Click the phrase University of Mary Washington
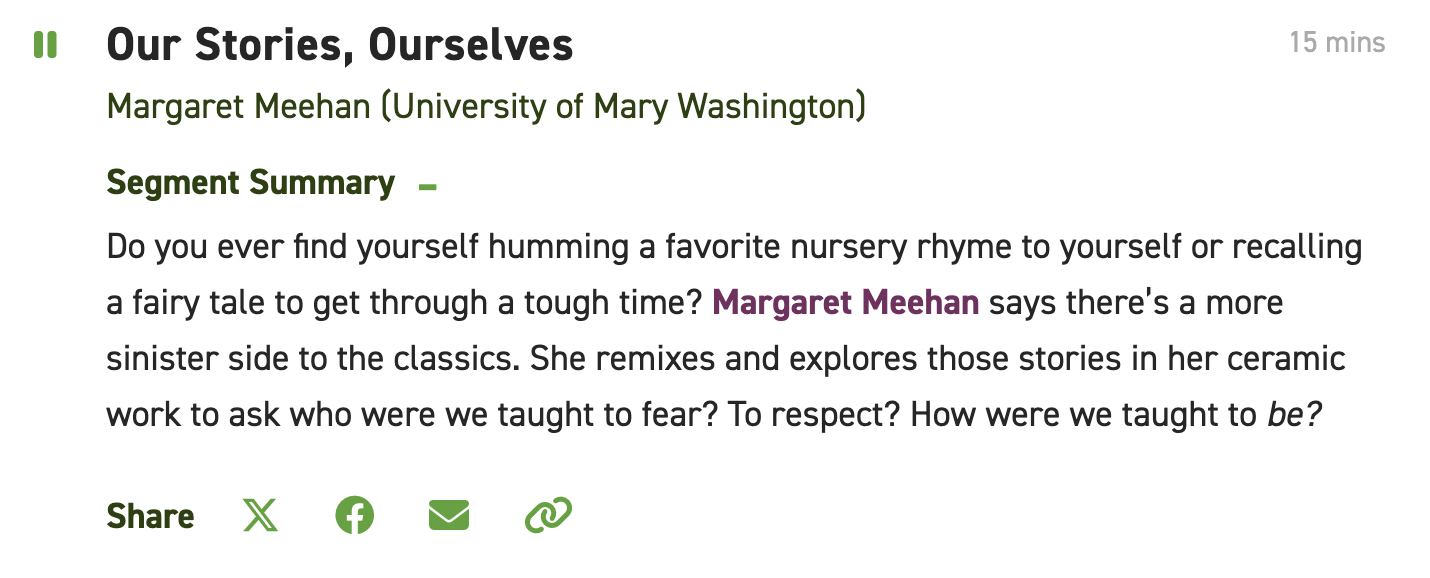The image size is (1430, 578). [623, 106]
